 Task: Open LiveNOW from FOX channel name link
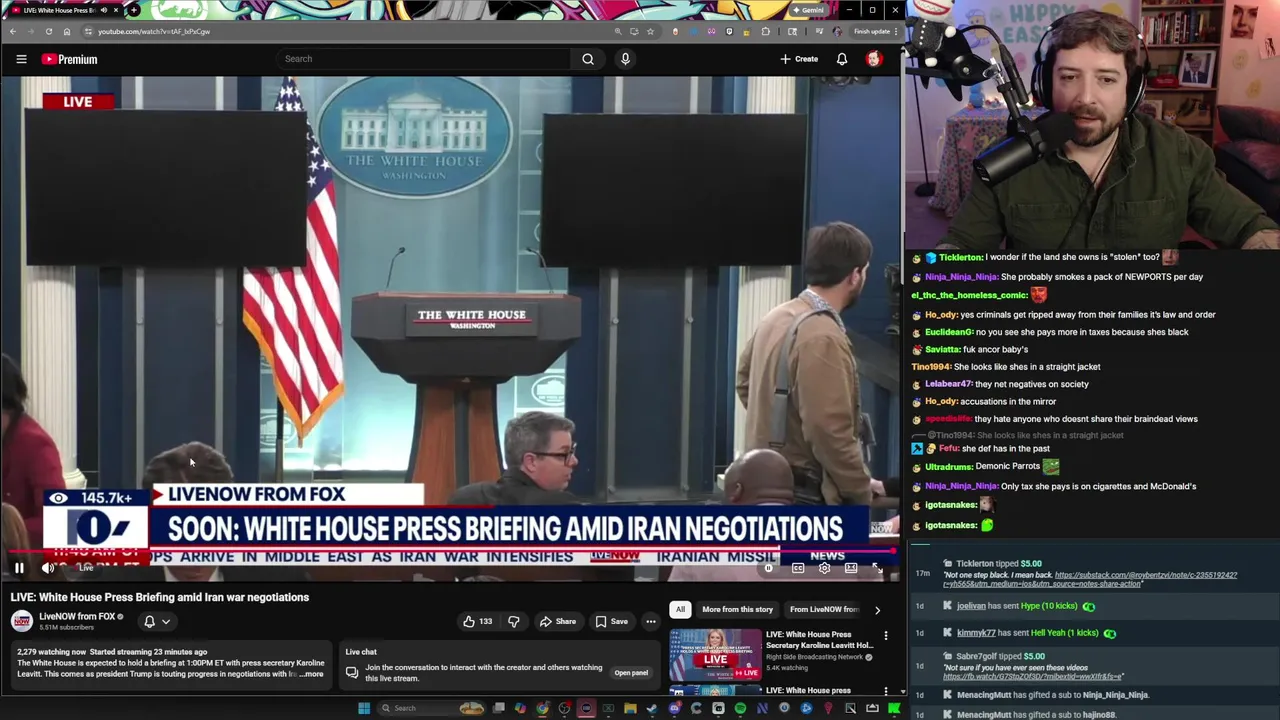(x=77, y=616)
